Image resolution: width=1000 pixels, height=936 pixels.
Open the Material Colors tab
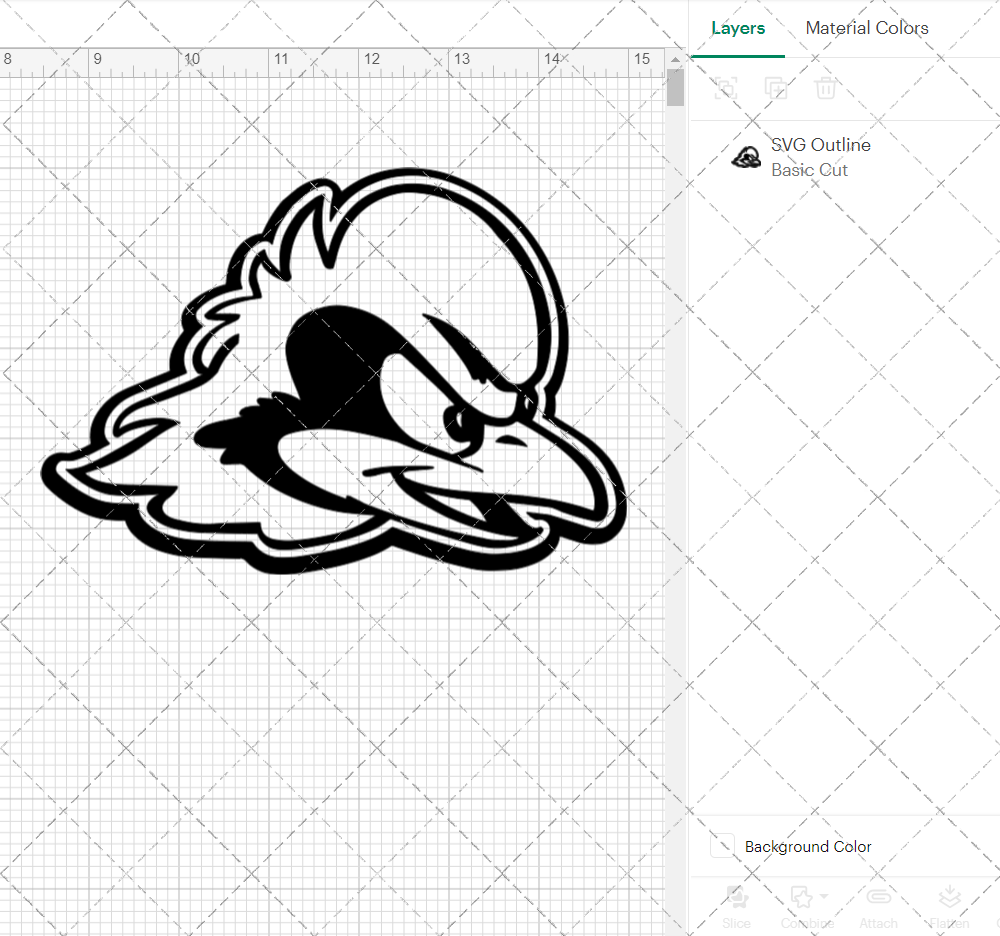coord(867,28)
